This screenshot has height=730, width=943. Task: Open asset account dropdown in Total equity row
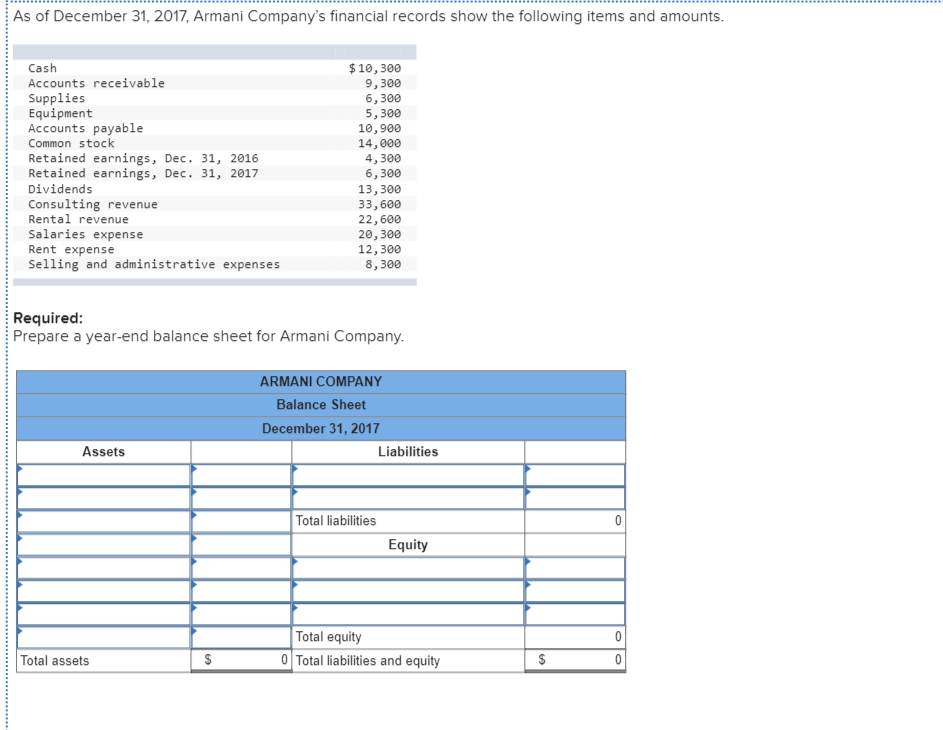pyautogui.click(x=103, y=637)
